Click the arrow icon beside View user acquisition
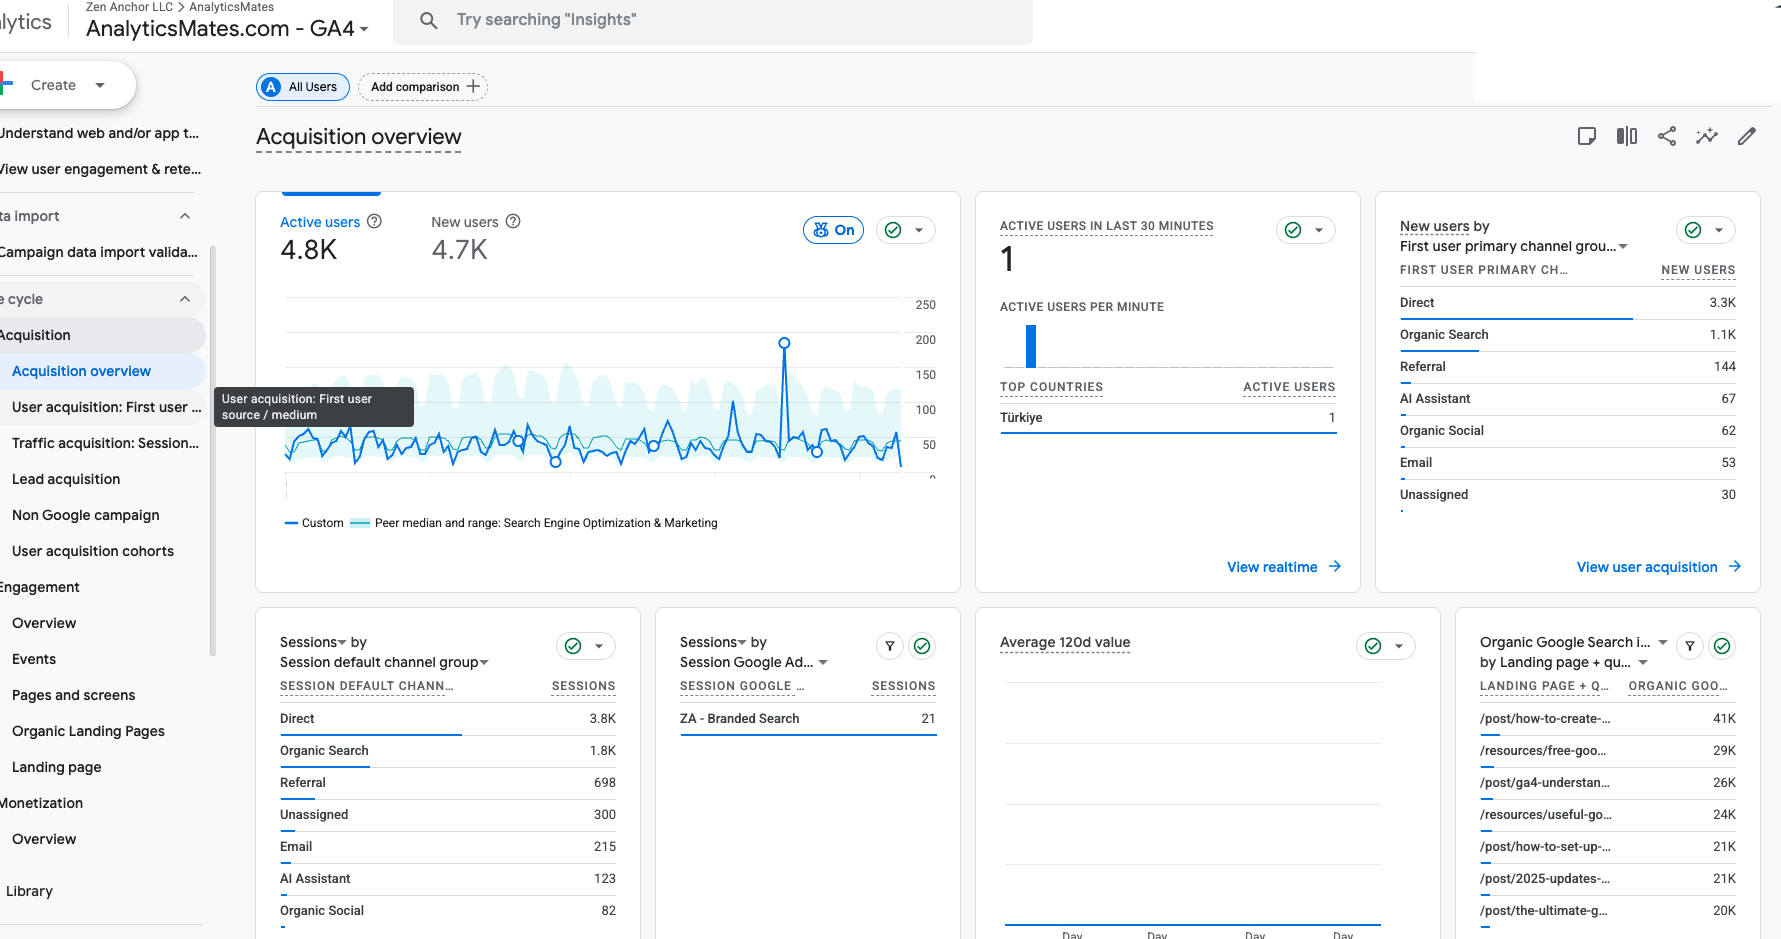This screenshot has height=939, width=1781. coord(1735,566)
